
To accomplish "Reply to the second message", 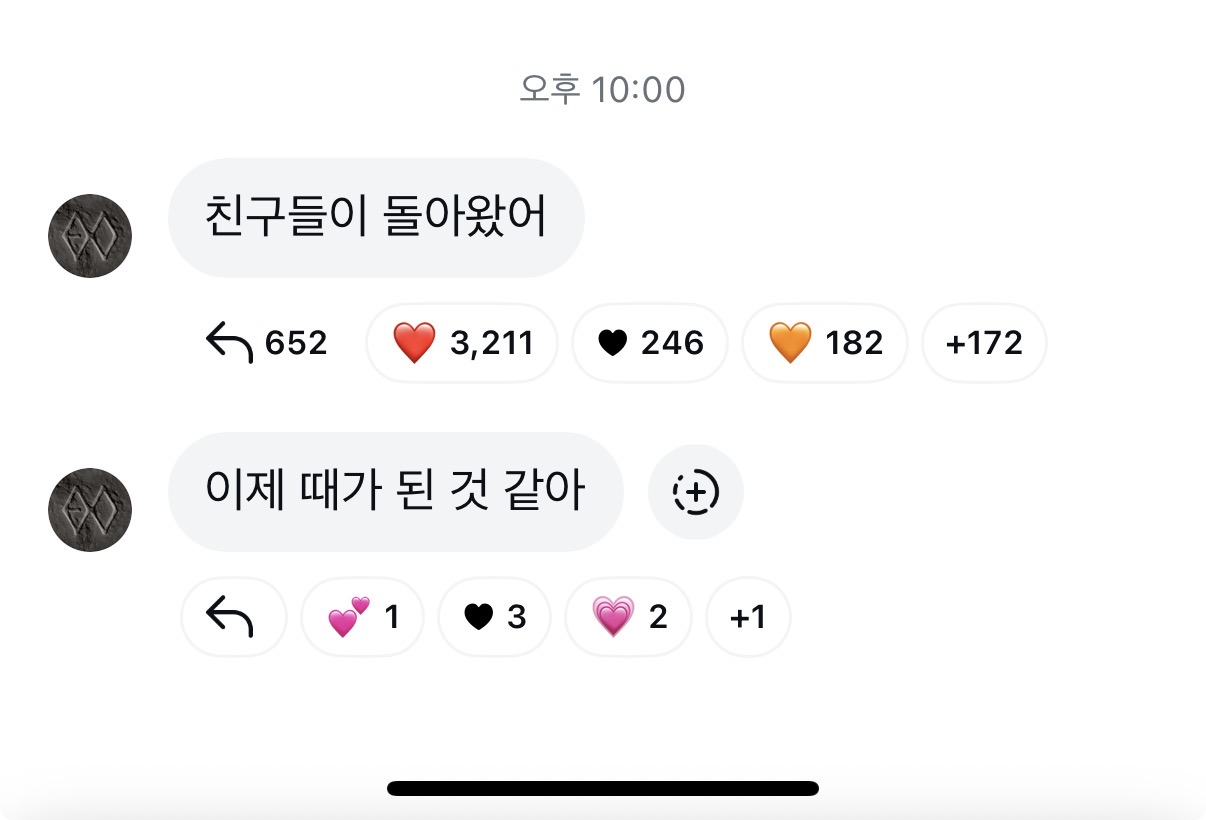I will tap(232, 617).
